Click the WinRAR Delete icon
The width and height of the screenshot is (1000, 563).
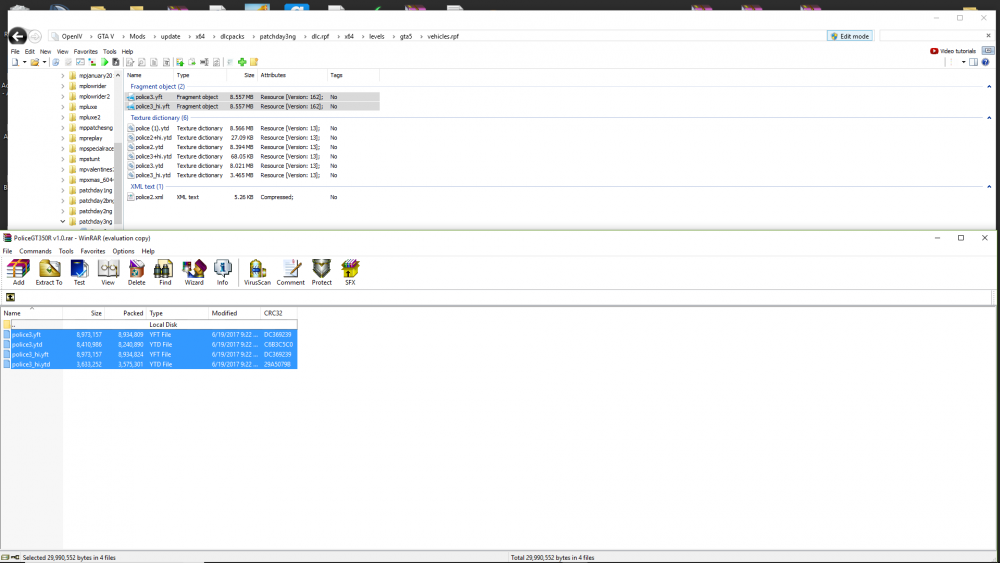136,272
